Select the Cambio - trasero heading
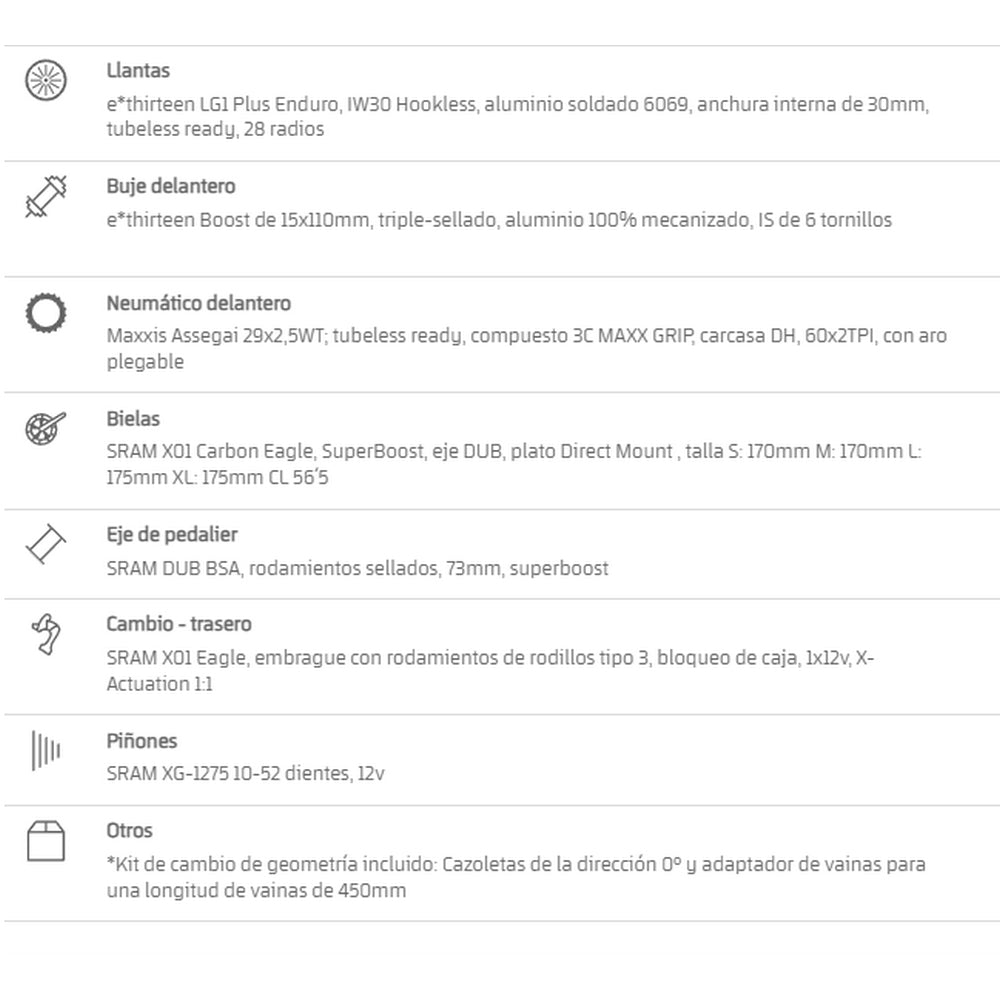1000x1000 pixels. 179,624
